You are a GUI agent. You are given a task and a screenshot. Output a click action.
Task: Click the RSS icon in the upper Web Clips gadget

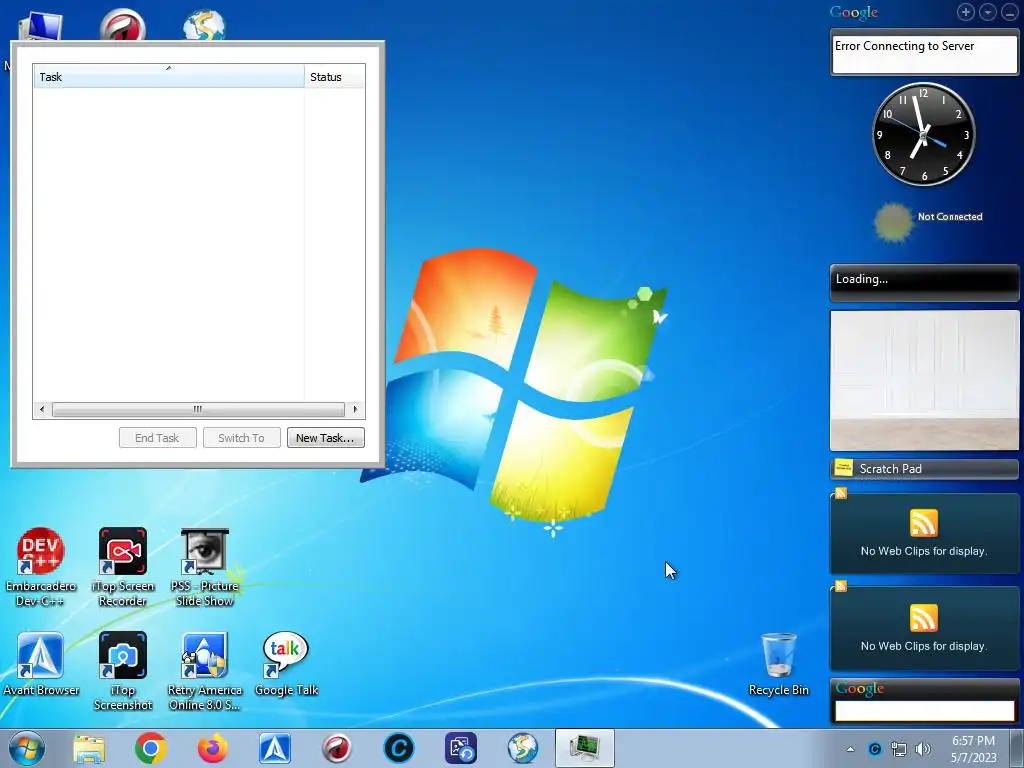click(x=923, y=523)
